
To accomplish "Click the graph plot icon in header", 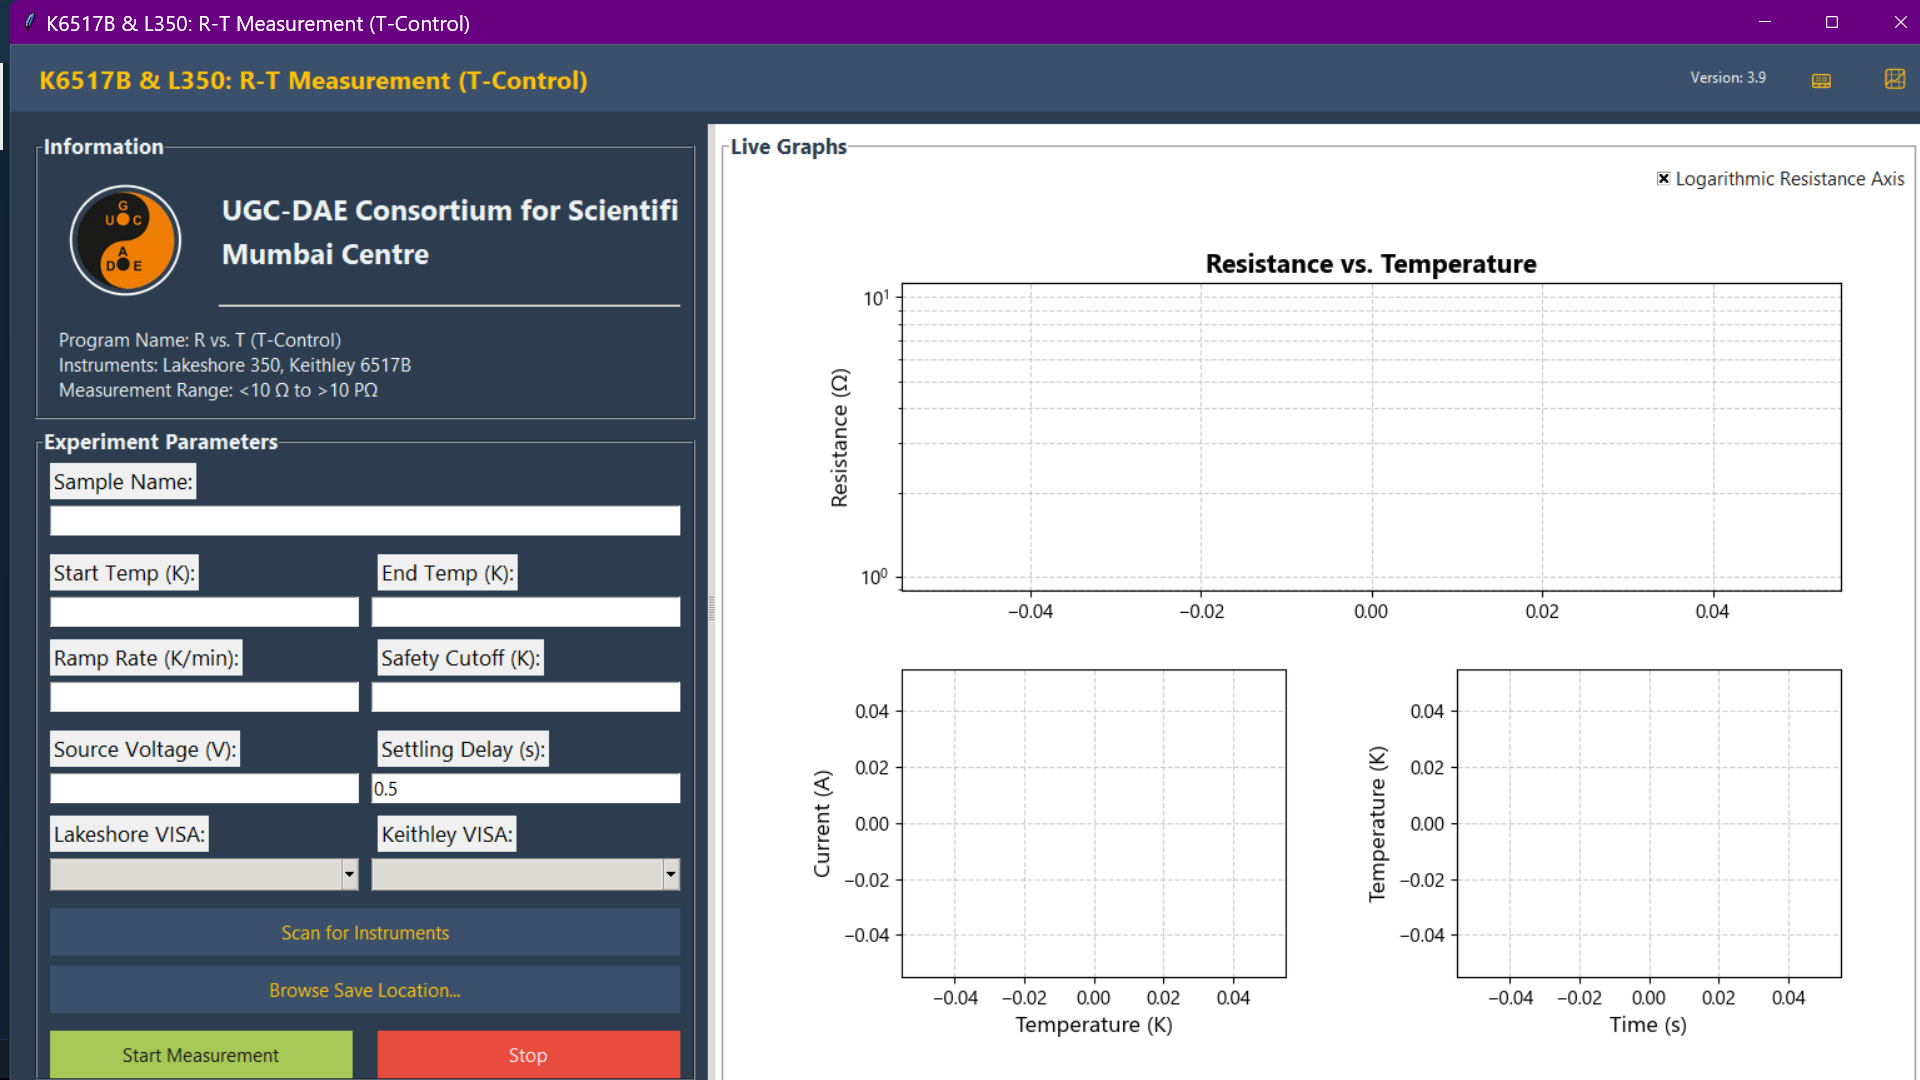I will tap(1894, 79).
